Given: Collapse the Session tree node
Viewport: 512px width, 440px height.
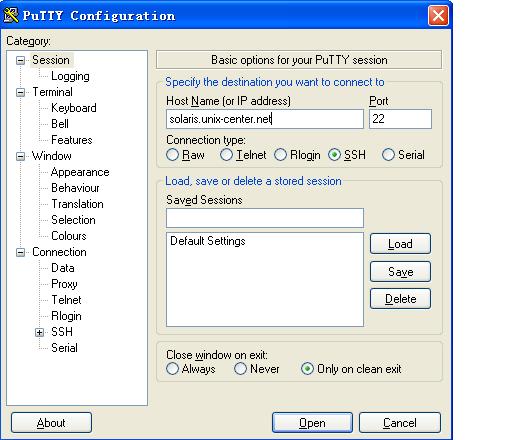Looking at the screenshot, I should (x=20, y=60).
